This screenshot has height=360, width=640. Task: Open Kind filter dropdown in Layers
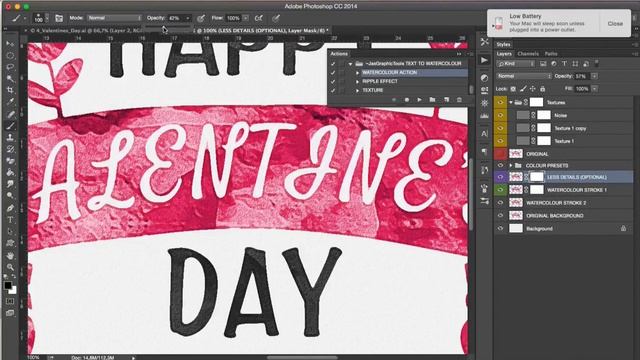click(516, 64)
